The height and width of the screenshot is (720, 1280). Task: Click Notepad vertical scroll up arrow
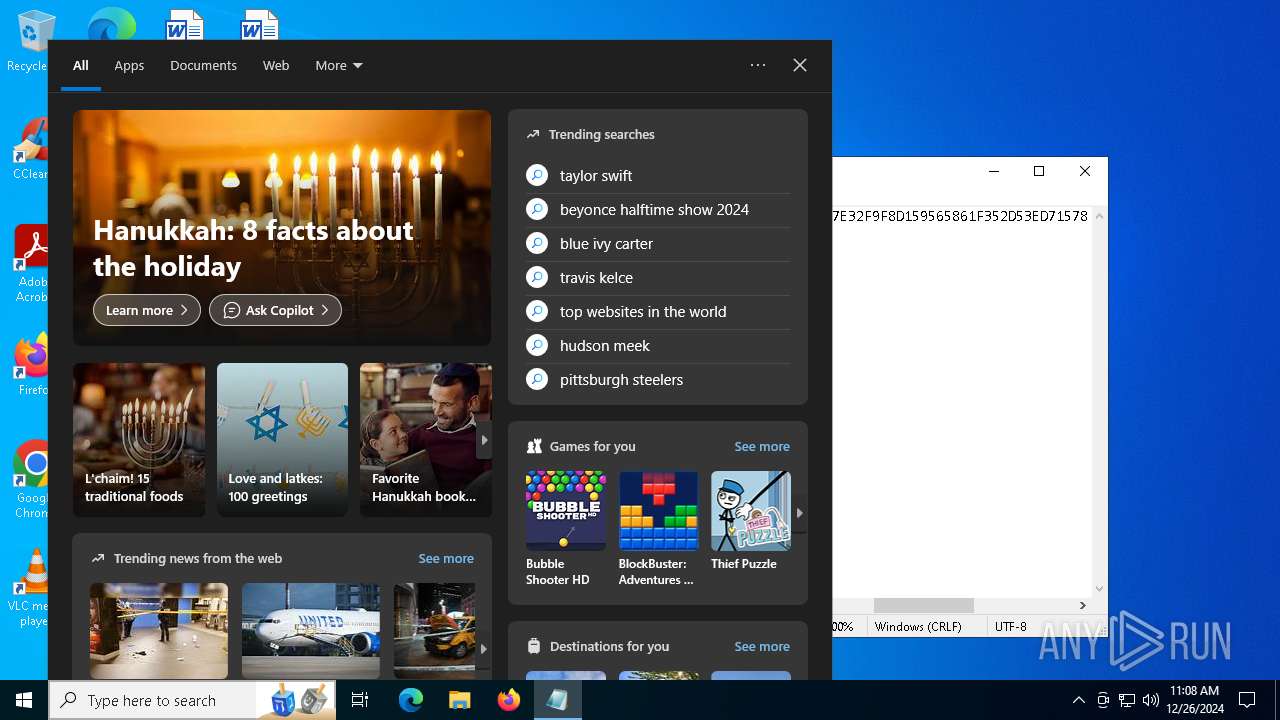[1099, 216]
